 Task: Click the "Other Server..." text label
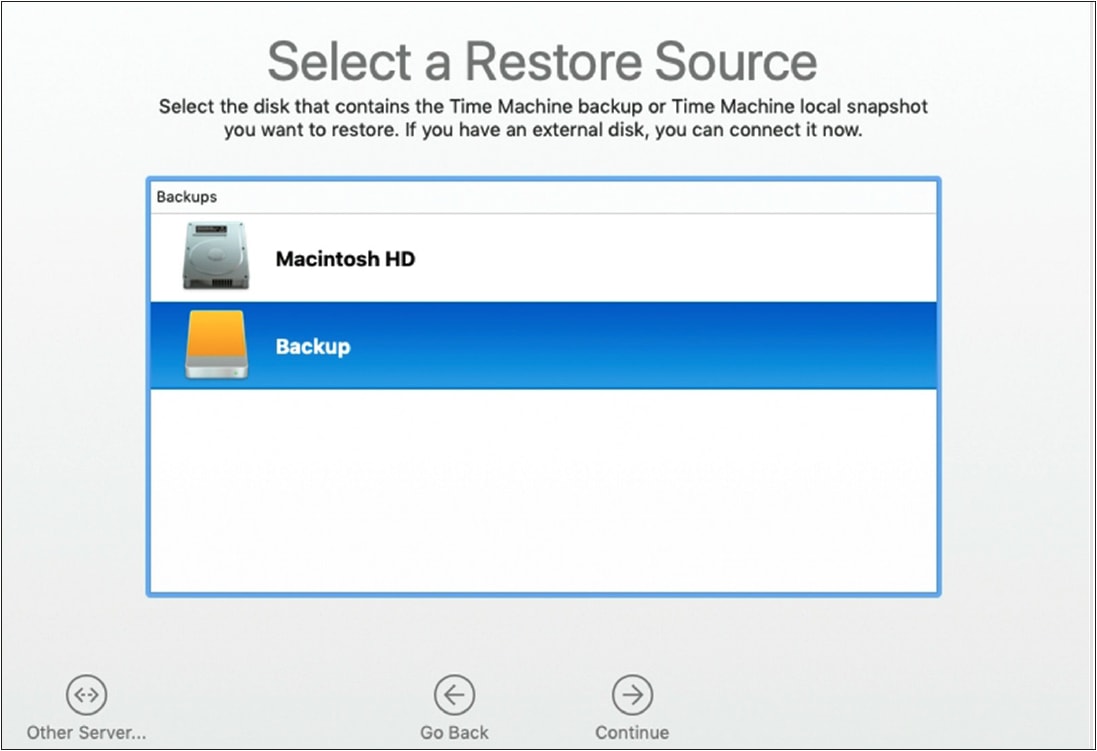[x=85, y=732]
